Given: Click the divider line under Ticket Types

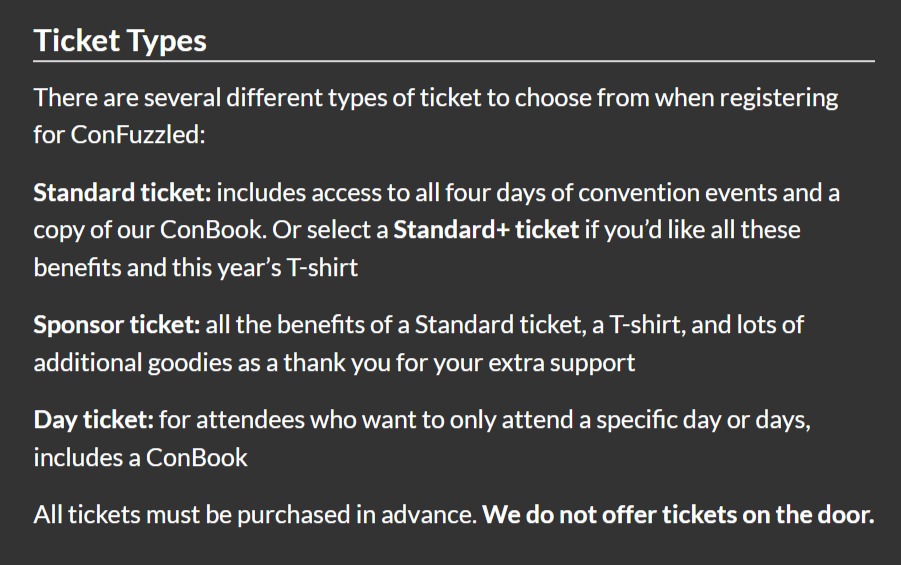Looking at the screenshot, I should point(454,62).
